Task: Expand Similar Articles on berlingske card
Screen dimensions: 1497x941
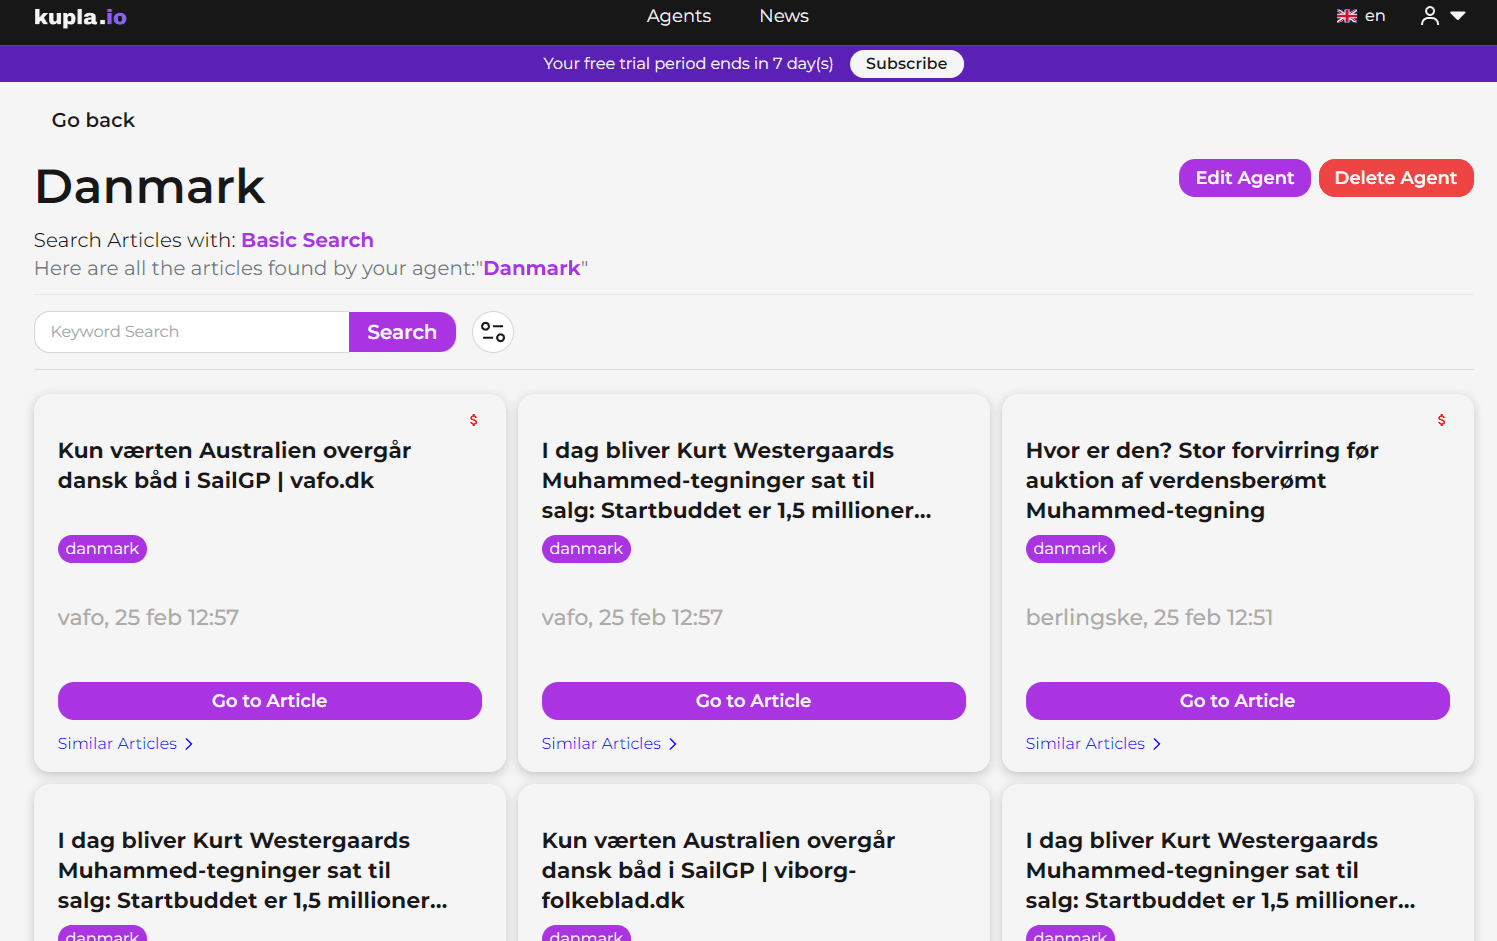Action: click(1093, 744)
